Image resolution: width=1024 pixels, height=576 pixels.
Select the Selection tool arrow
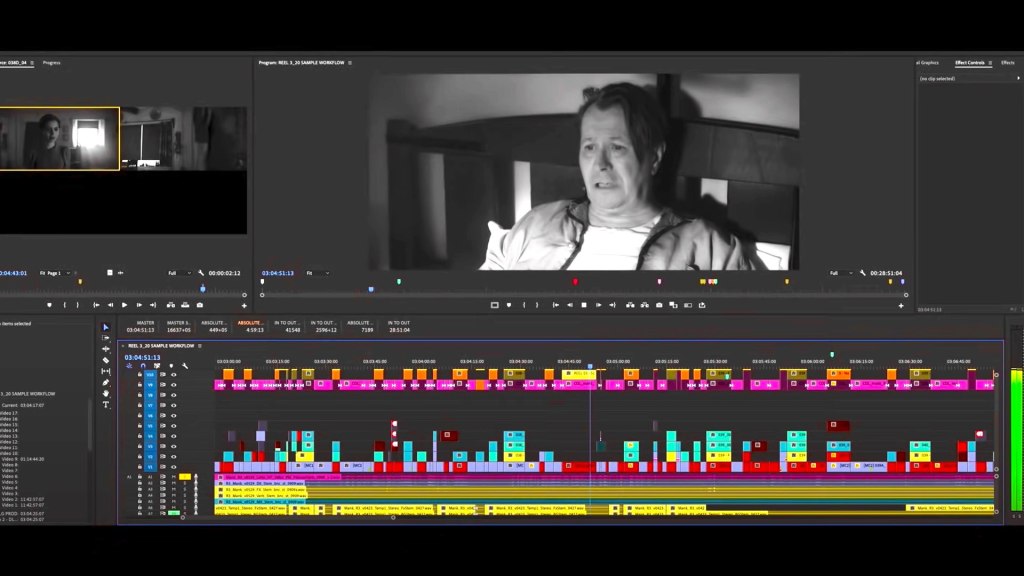click(x=106, y=327)
